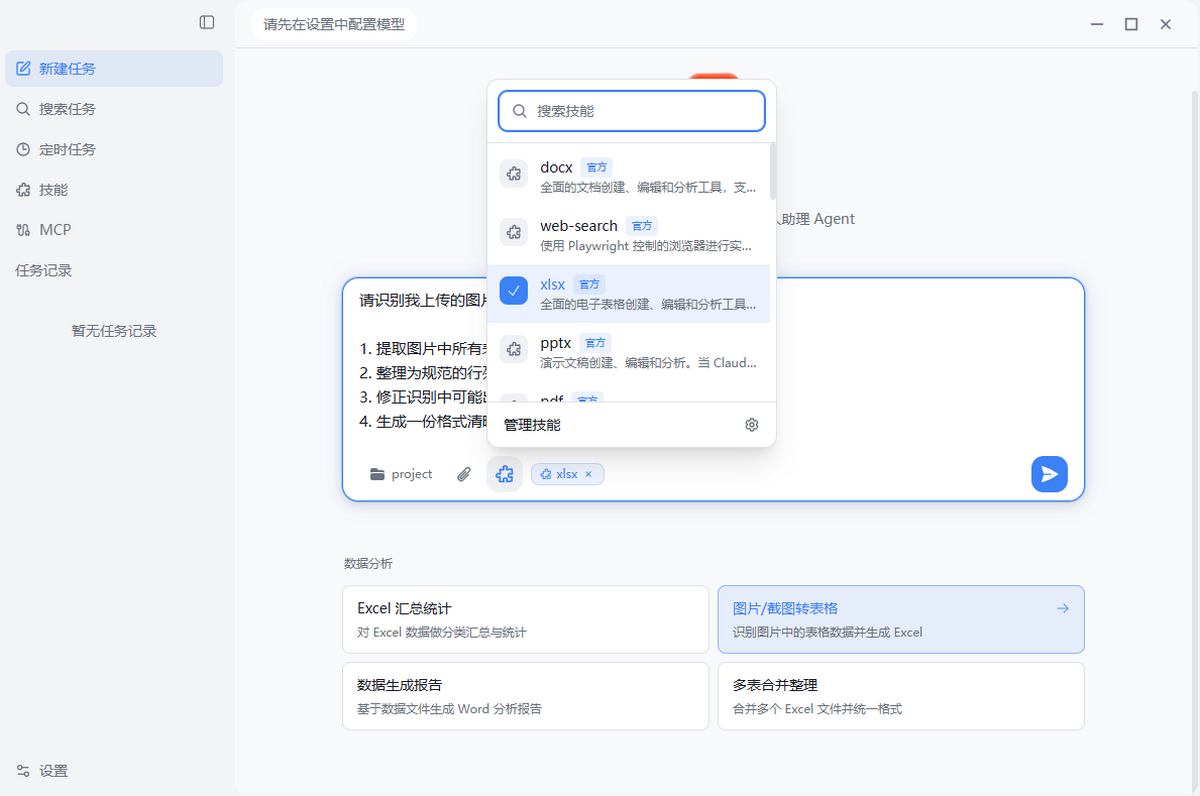Click the 管理技能 link

[x=532, y=425]
